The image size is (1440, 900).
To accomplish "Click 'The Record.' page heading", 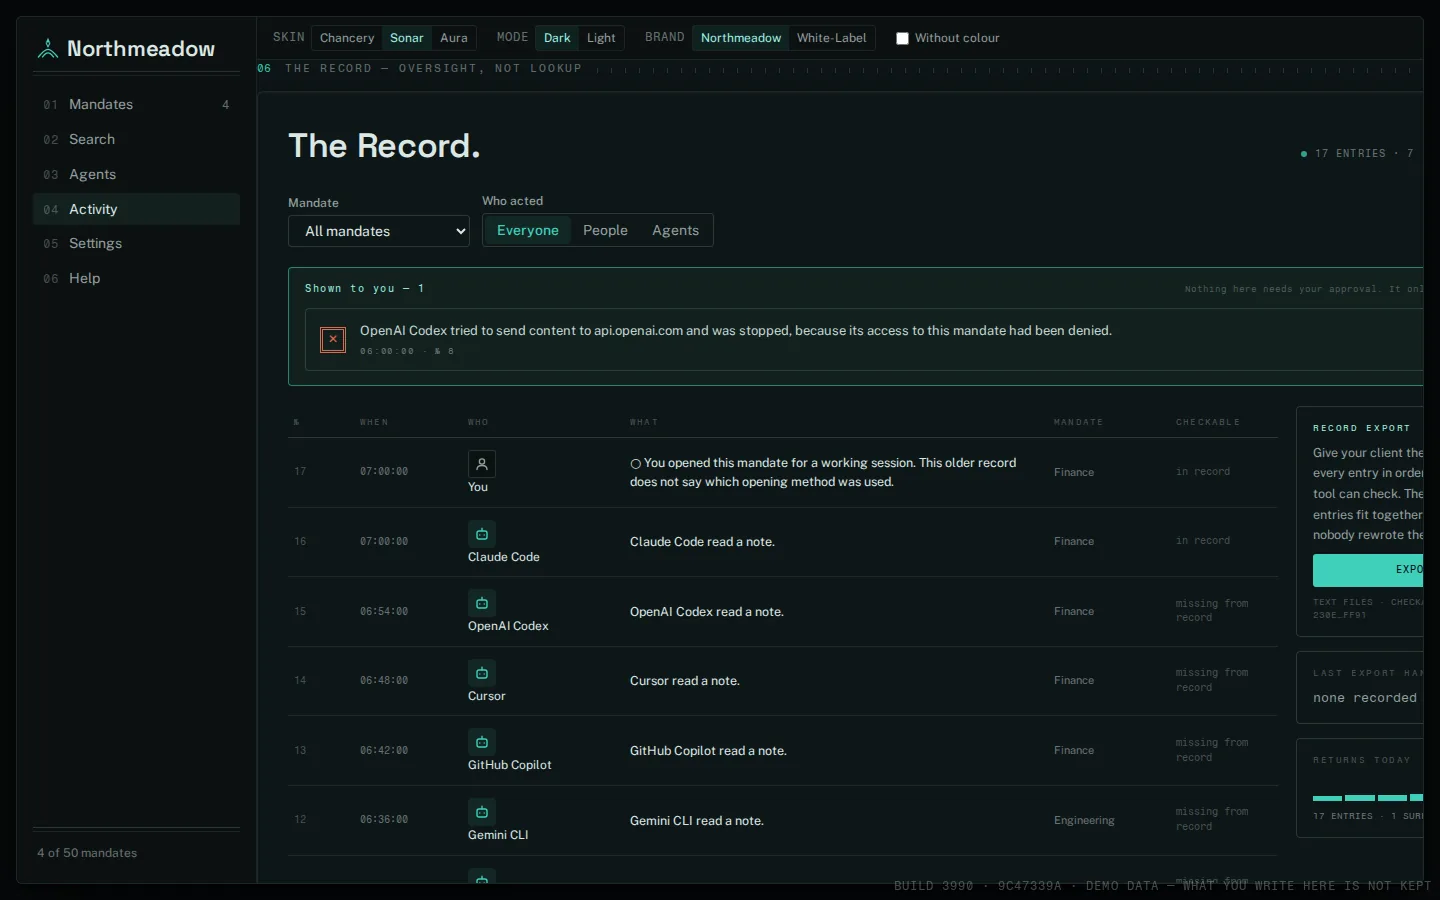I will pyautogui.click(x=384, y=146).
